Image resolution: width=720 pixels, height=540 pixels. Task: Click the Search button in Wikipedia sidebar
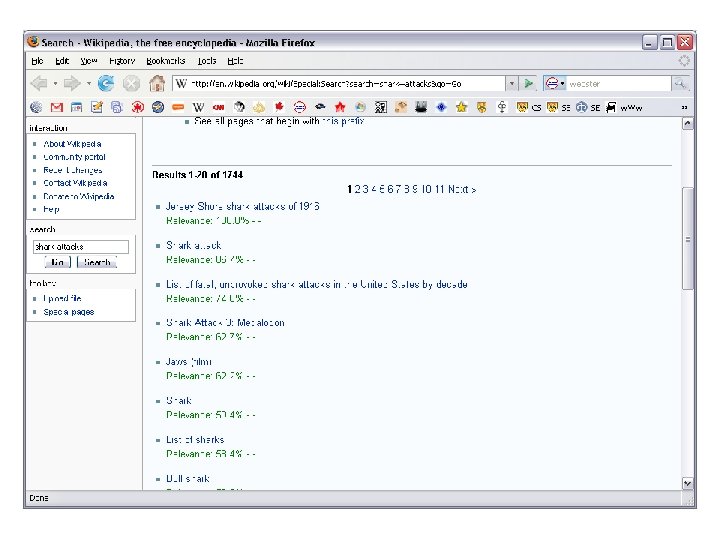click(x=97, y=262)
